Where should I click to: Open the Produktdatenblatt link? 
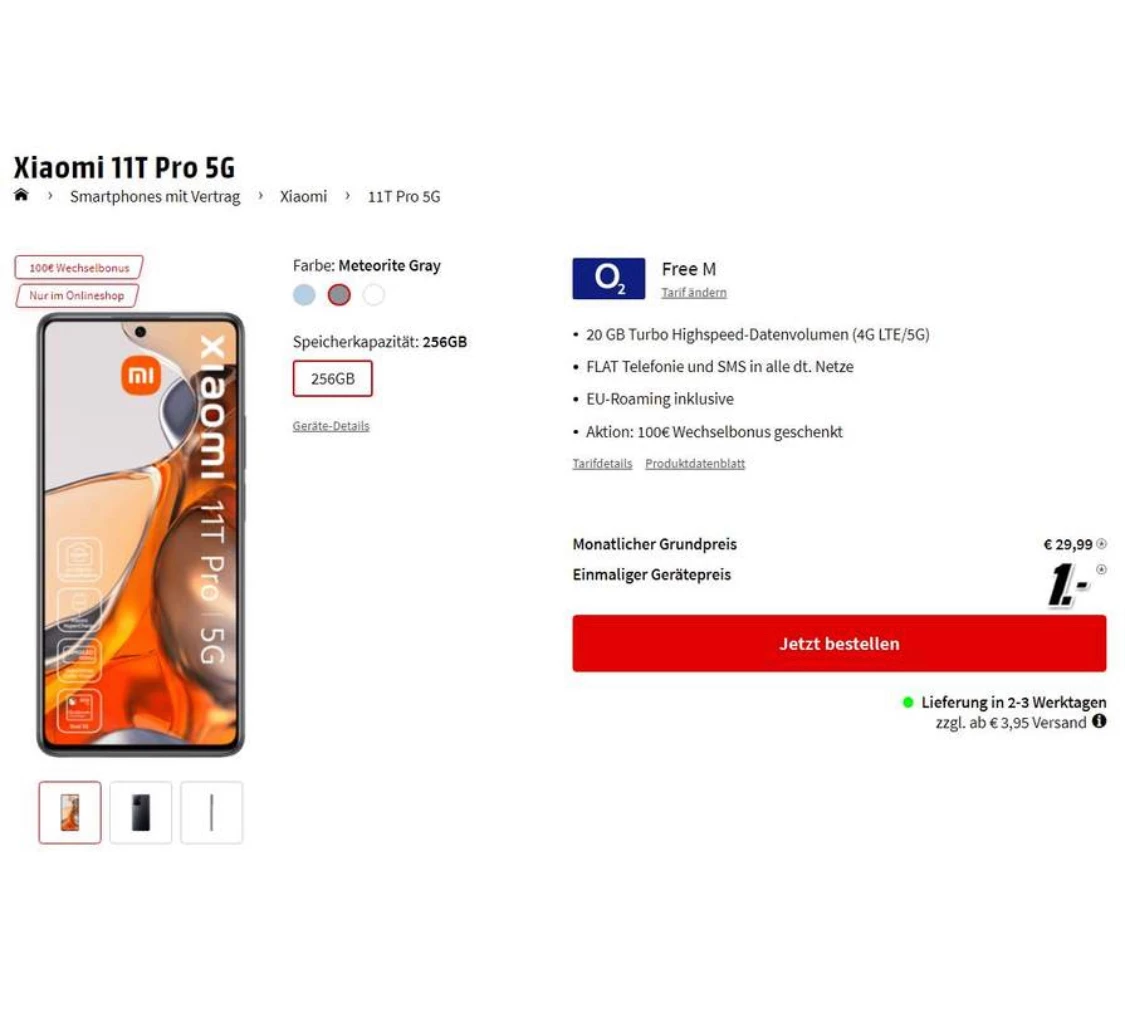point(695,463)
